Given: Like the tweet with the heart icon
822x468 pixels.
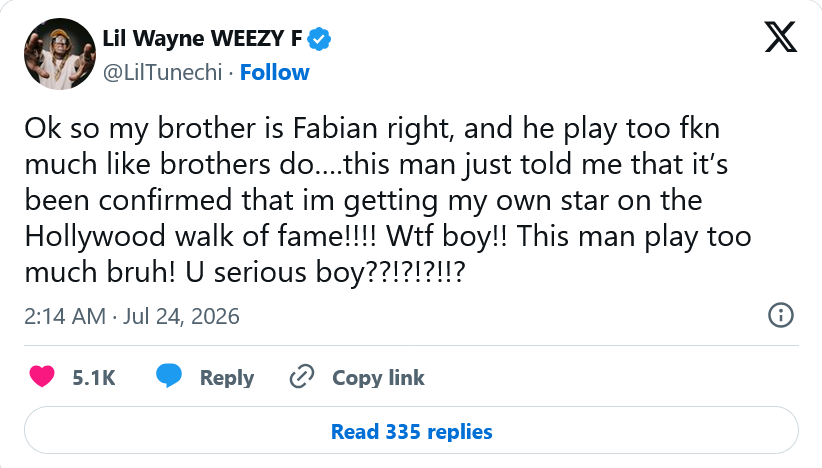Looking at the screenshot, I should pos(42,377).
